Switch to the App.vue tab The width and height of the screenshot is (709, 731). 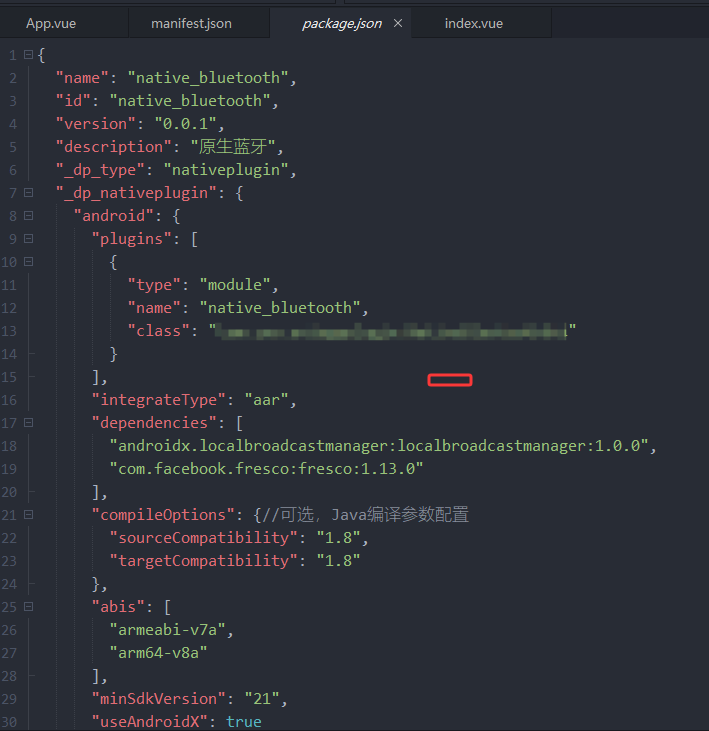coord(51,23)
